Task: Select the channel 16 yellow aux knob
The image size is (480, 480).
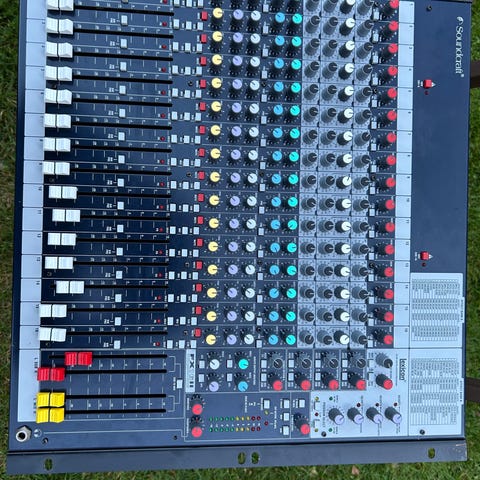Action: (x=211, y=339)
